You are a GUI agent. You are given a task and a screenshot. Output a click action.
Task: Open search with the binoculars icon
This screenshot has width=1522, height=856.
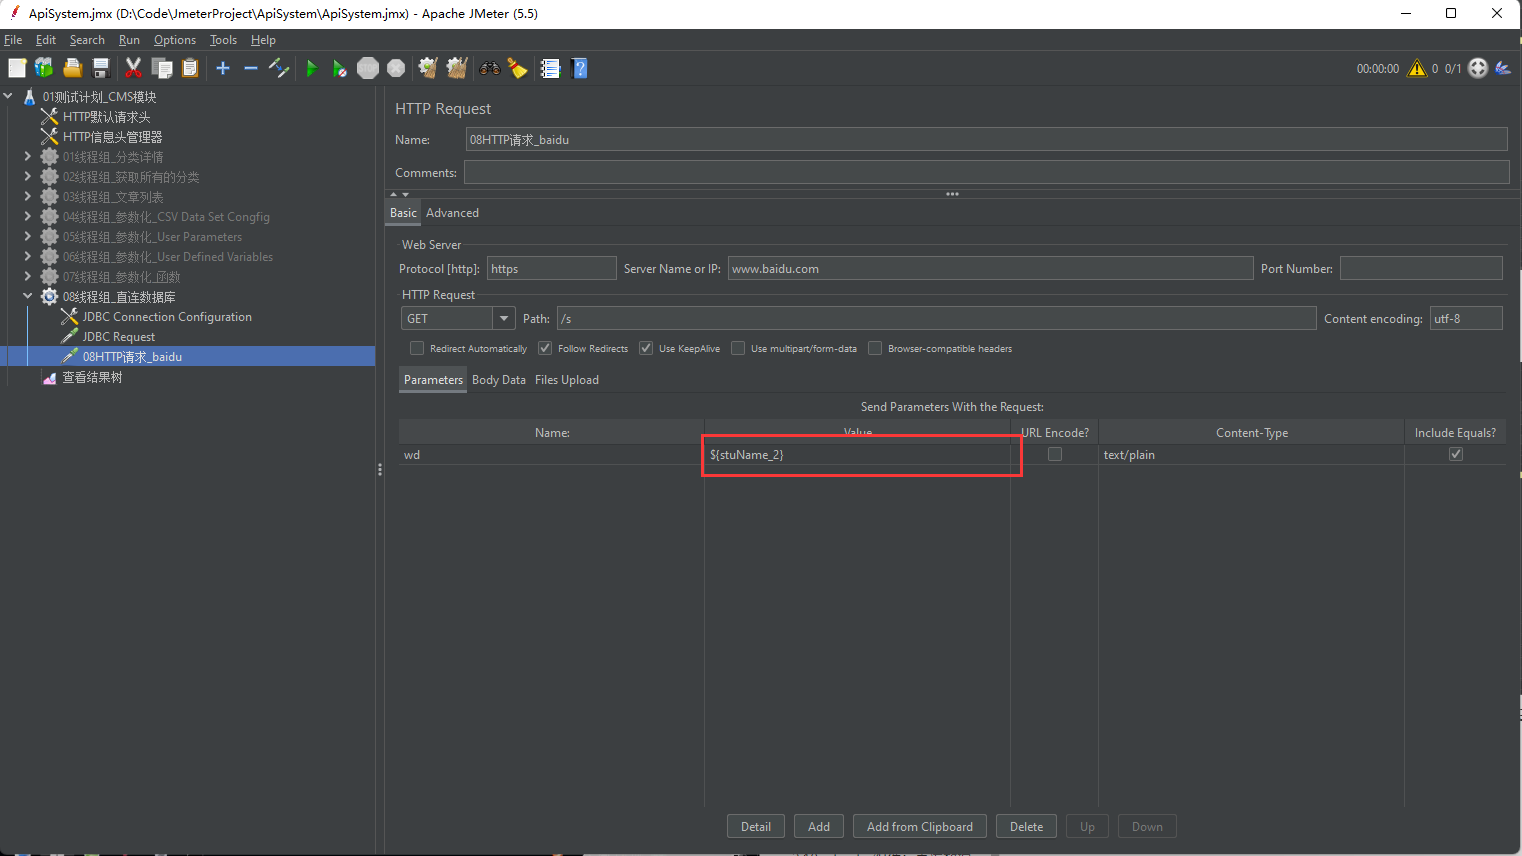pos(490,68)
